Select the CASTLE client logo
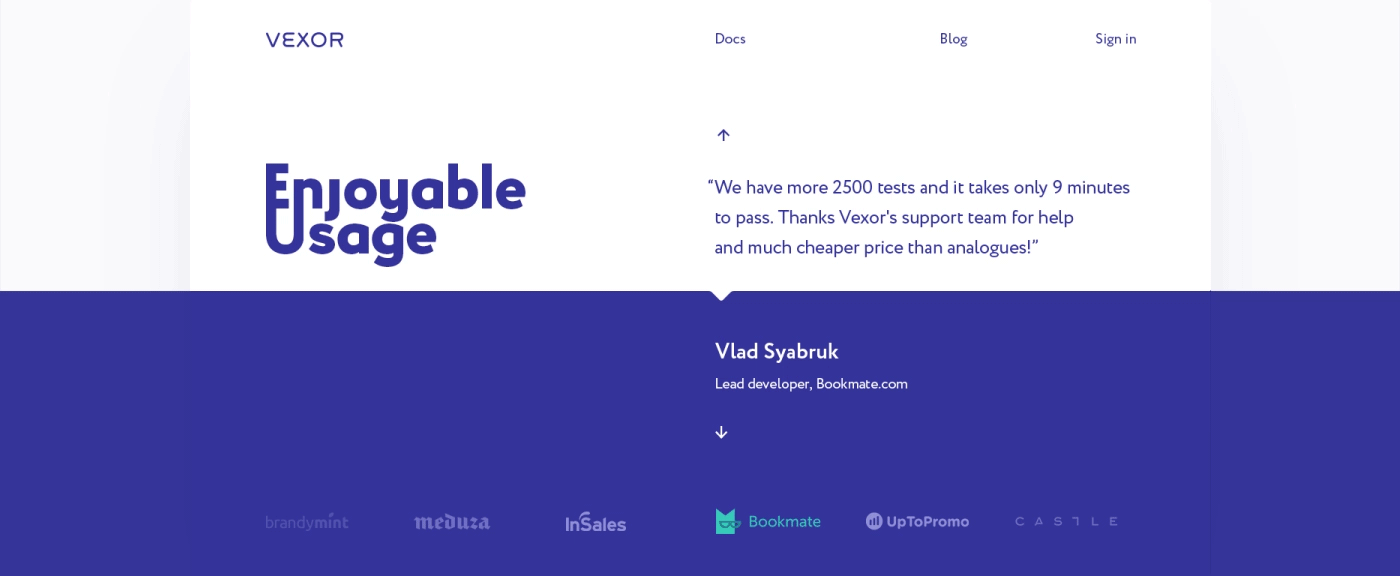Viewport: 1400px width, 576px height. point(1066,521)
